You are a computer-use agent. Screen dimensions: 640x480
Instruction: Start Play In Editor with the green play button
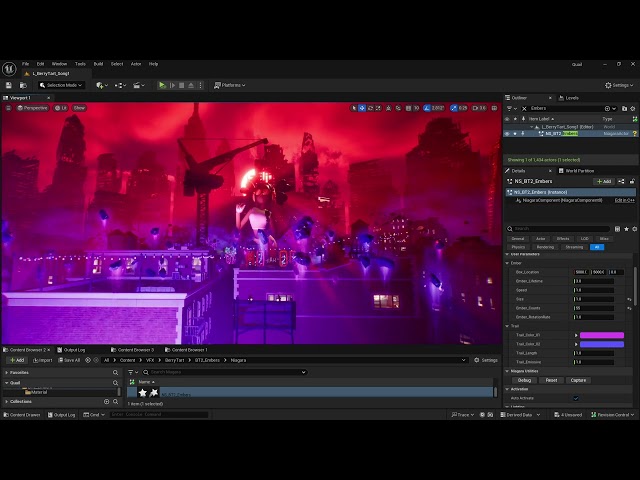pos(162,85)
